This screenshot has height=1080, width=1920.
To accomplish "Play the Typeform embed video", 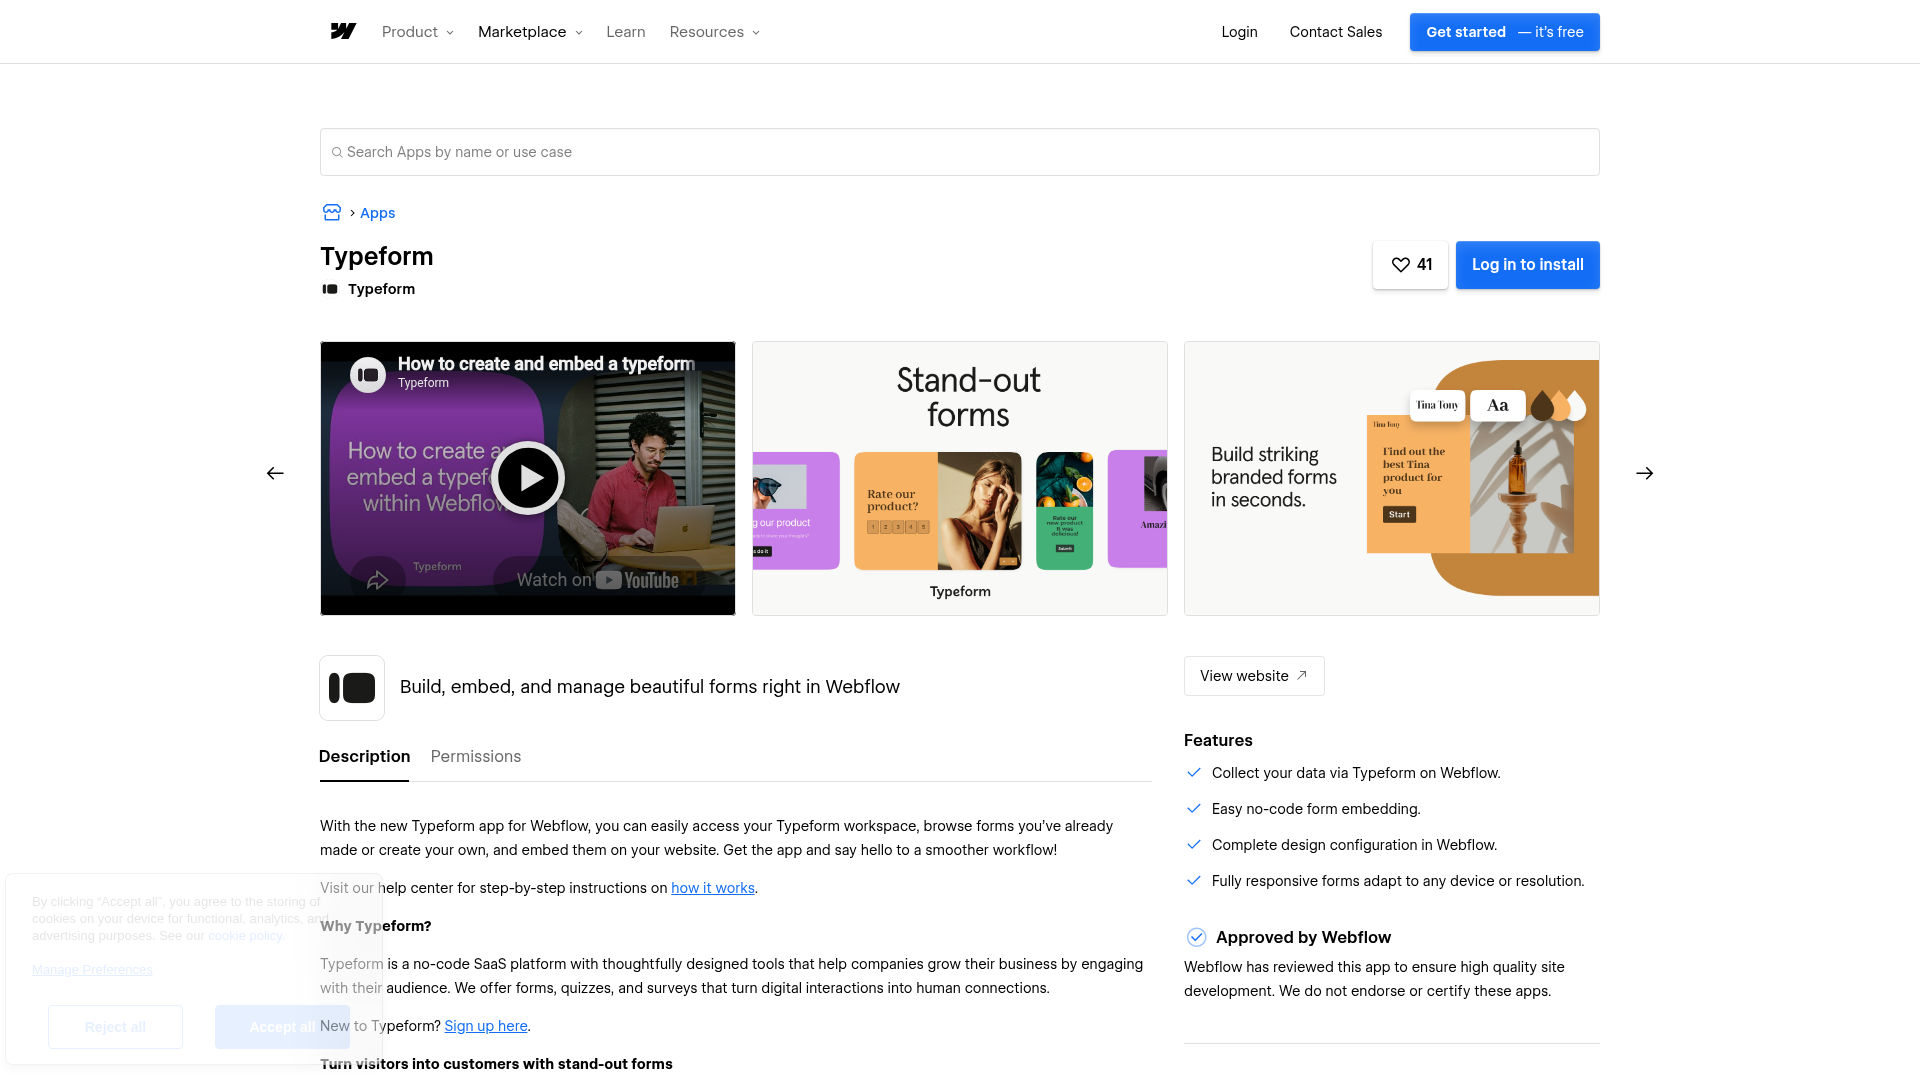I will tap(528, 478).
